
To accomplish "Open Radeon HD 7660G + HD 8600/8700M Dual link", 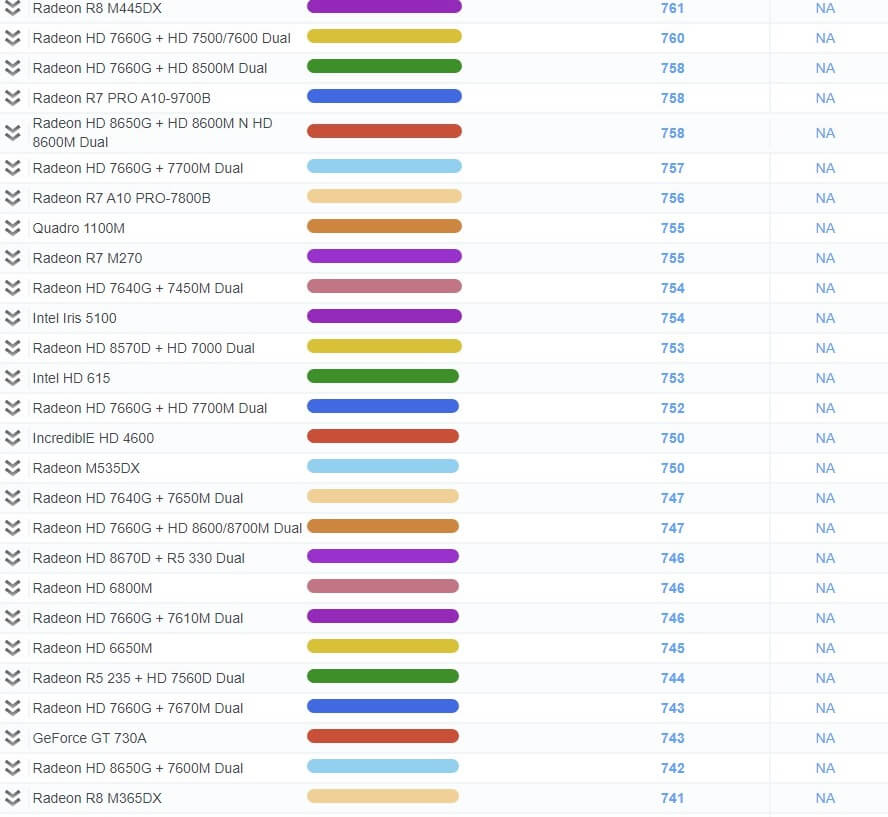I will click(167, 529).
